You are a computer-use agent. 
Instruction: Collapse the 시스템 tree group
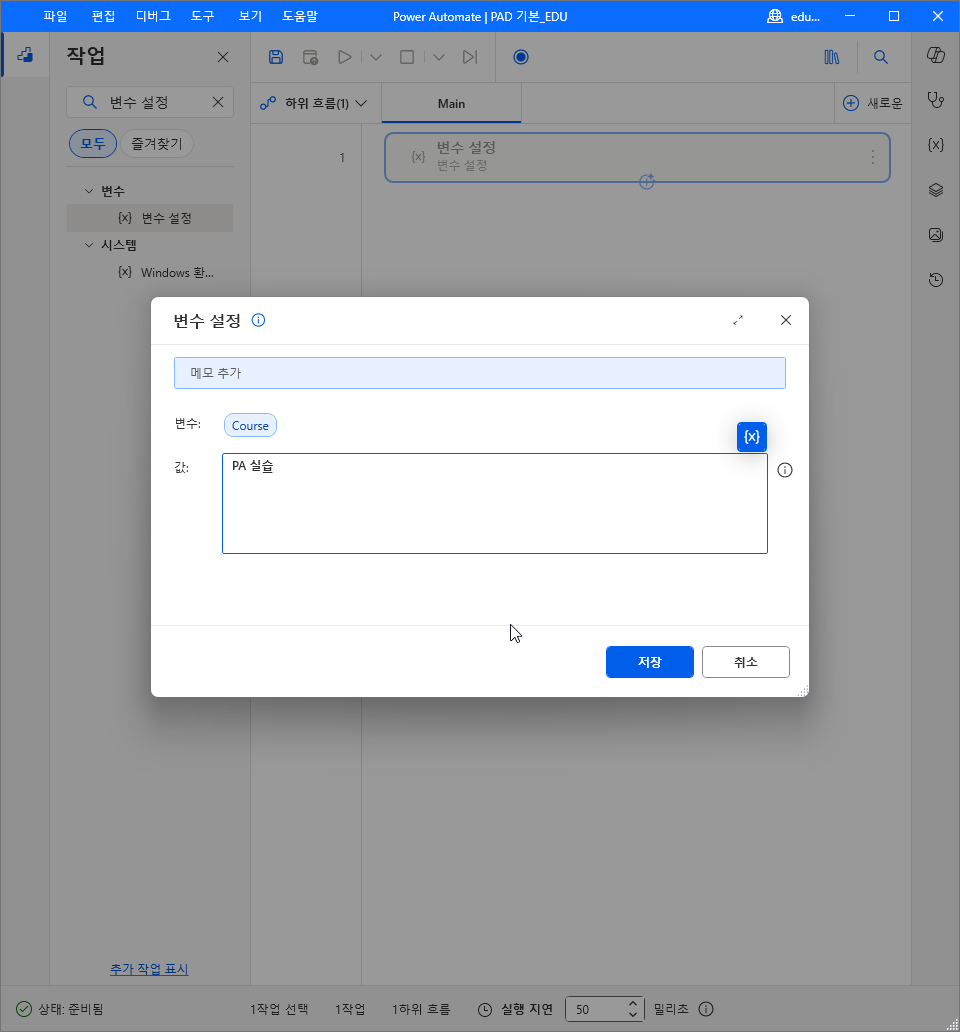[89, 245]
